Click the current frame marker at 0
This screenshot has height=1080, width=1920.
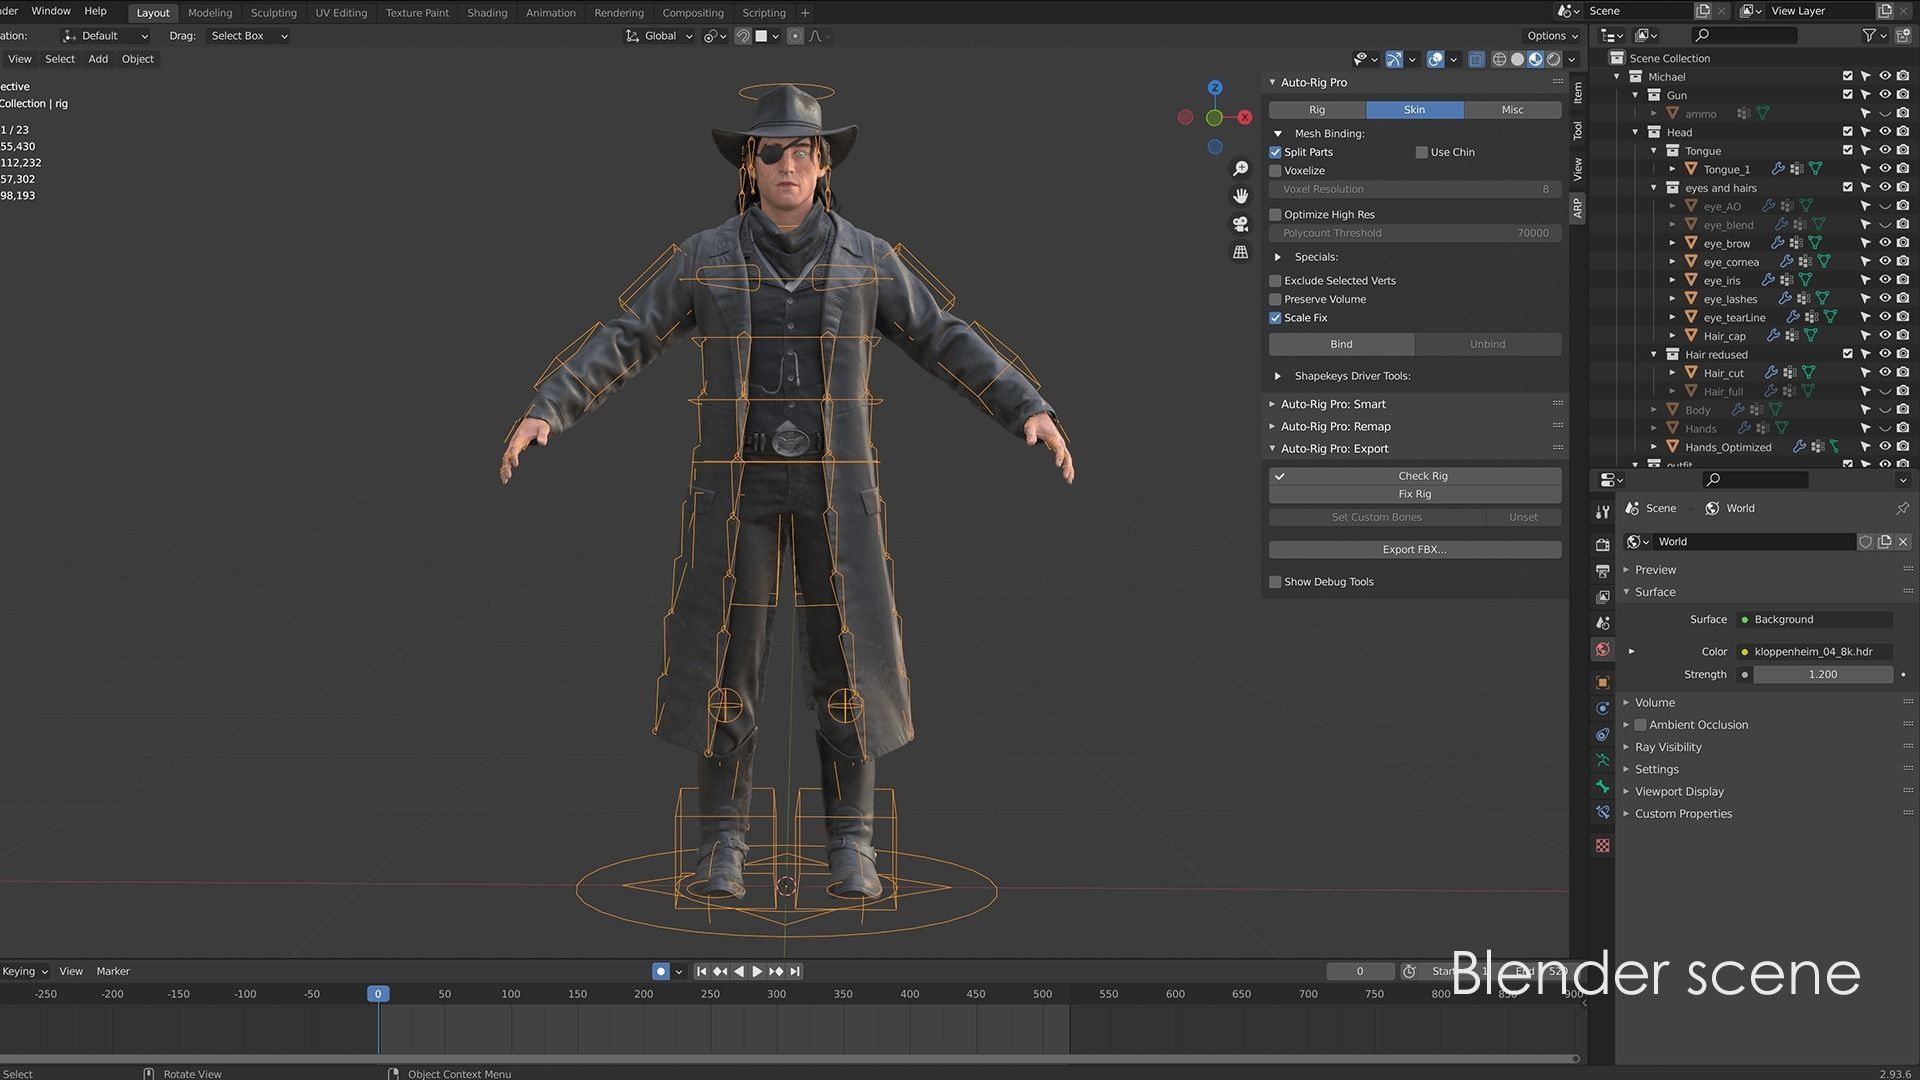tap(378, 994)
